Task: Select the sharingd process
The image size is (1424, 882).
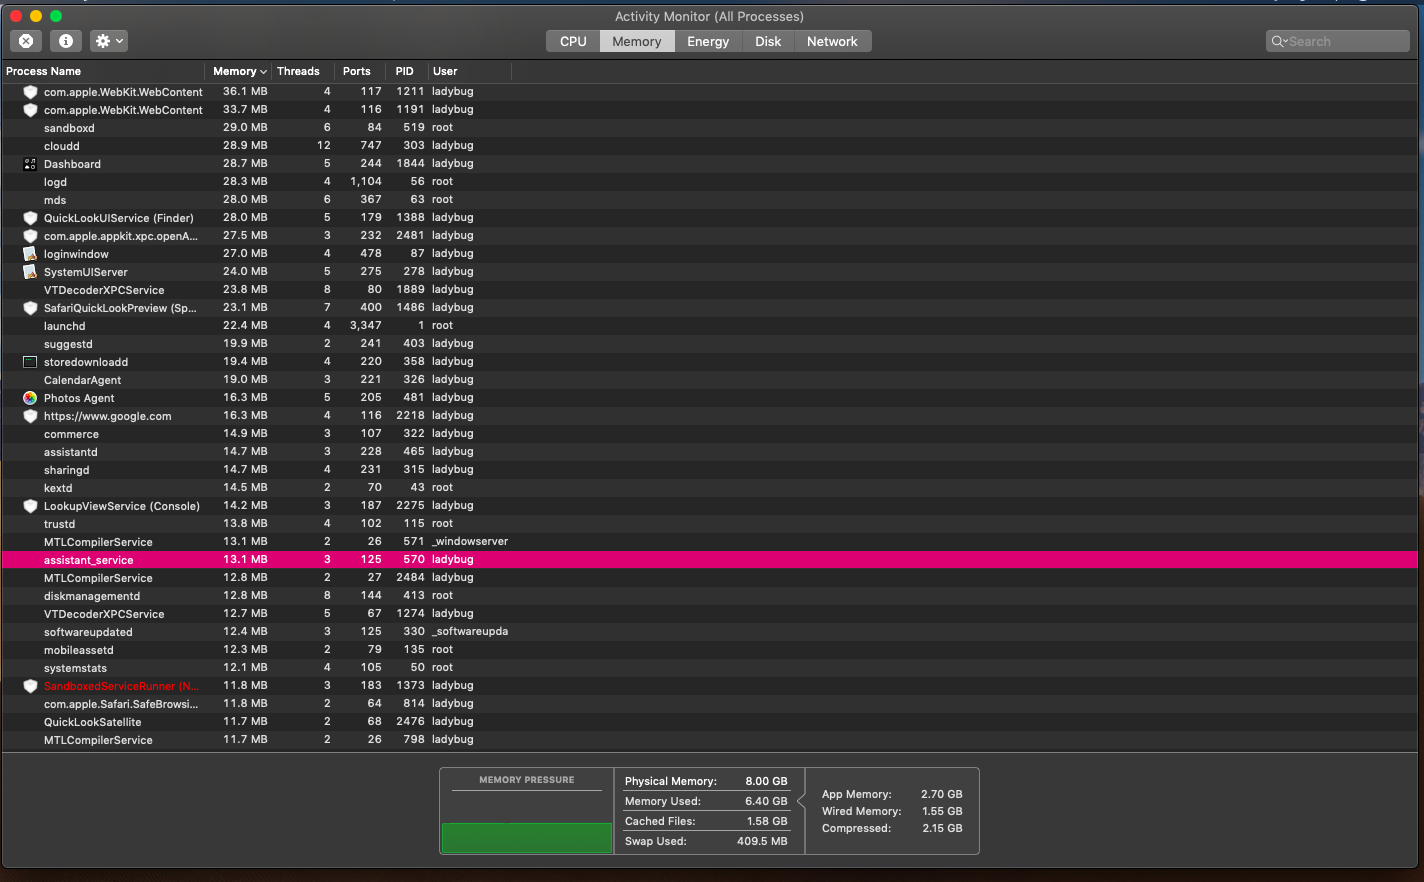Action: click(x=709, y=470)
